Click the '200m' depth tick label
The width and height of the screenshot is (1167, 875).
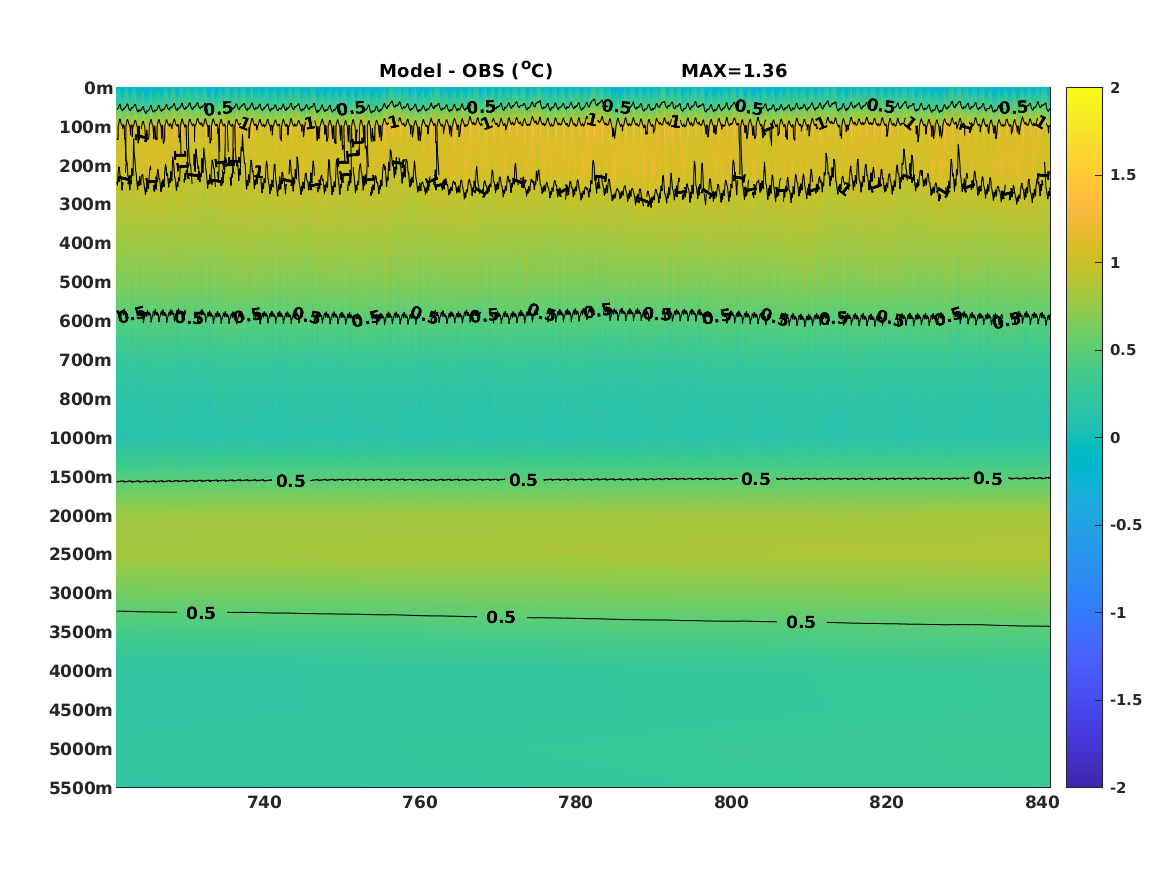86,166
